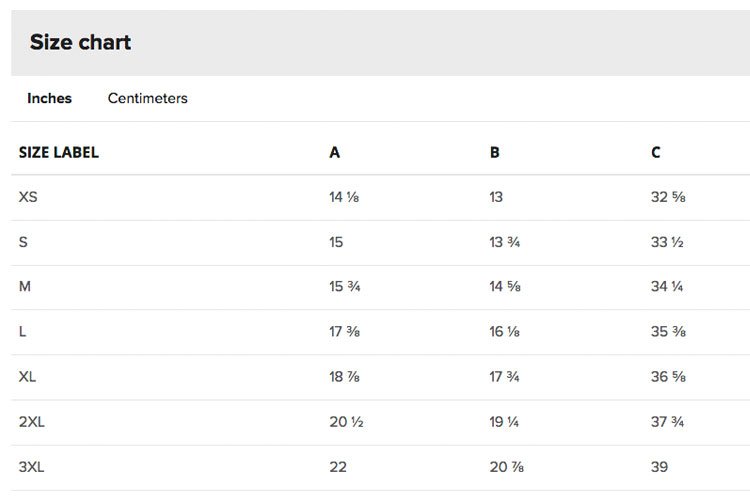Click column header C
The image size is (750, 500).
[x=655, y=152]
